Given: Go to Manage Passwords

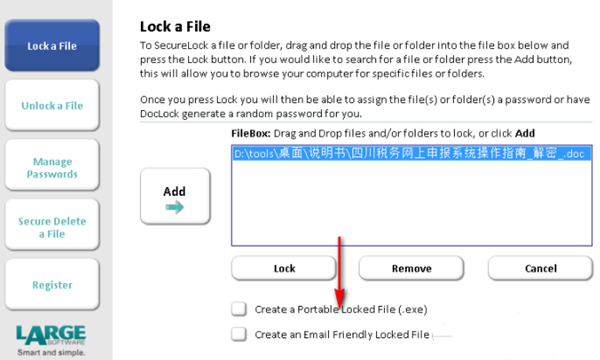Looking at the screenshot, I should point(52,165).
